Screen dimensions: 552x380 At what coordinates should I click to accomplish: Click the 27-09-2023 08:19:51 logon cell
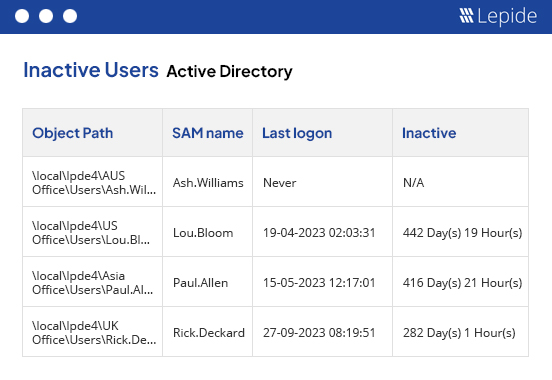coord(322,332)
